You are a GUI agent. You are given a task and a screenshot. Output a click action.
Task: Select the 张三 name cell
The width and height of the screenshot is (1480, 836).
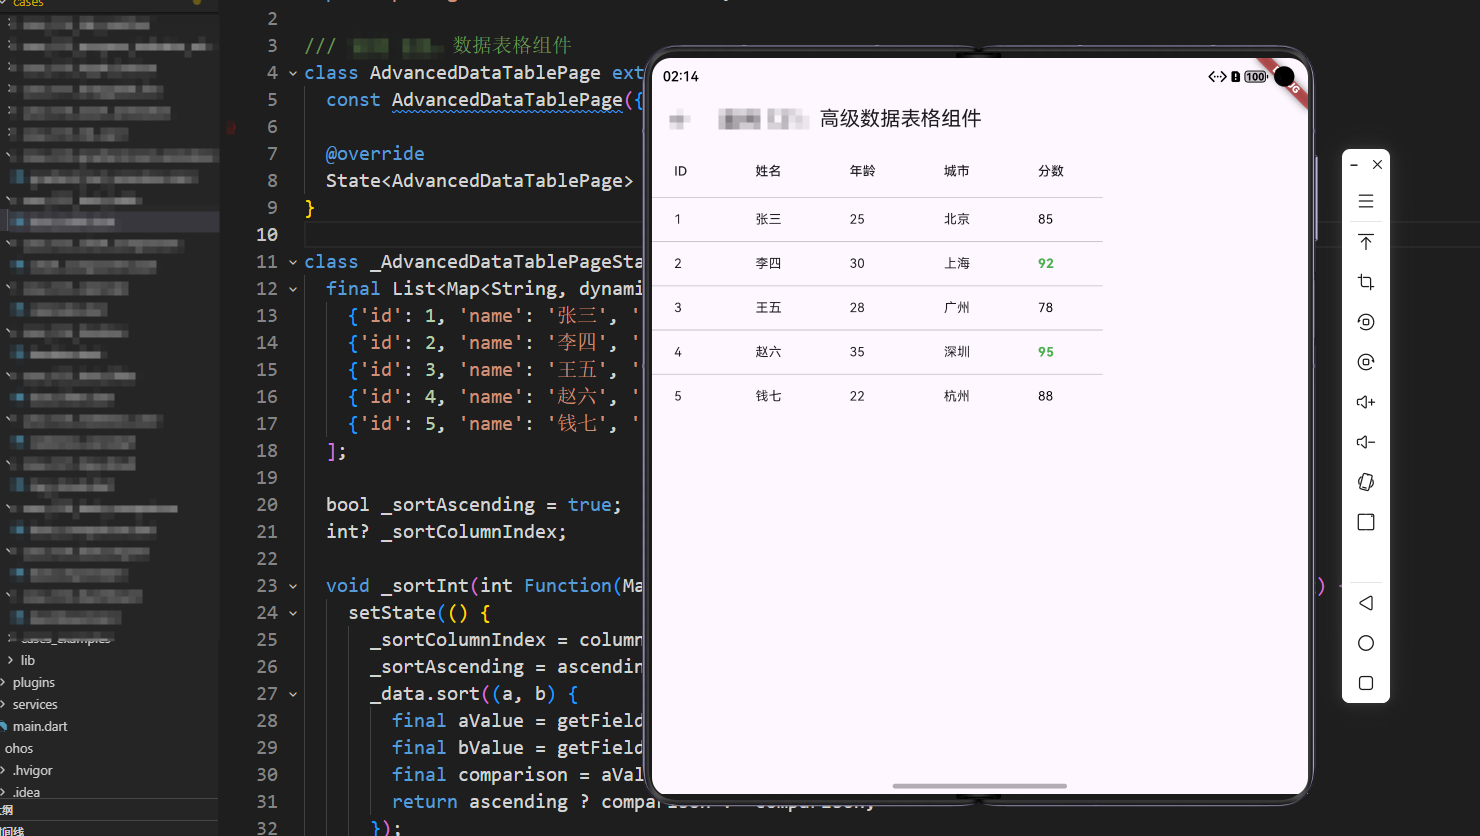(768, 219)
